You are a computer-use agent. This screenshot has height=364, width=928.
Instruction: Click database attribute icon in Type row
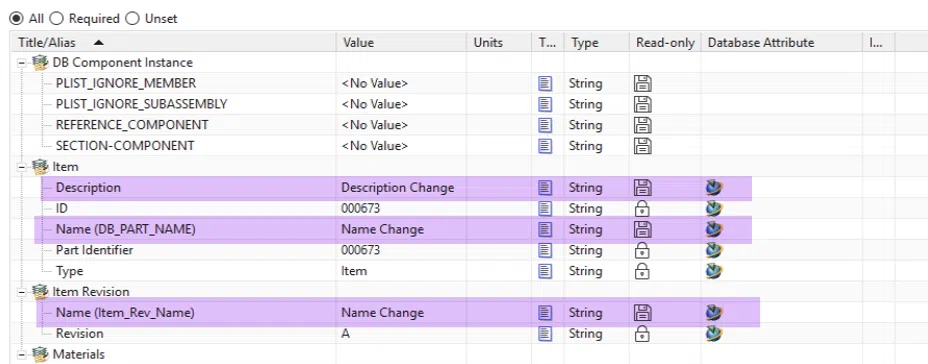coord(714,271)
